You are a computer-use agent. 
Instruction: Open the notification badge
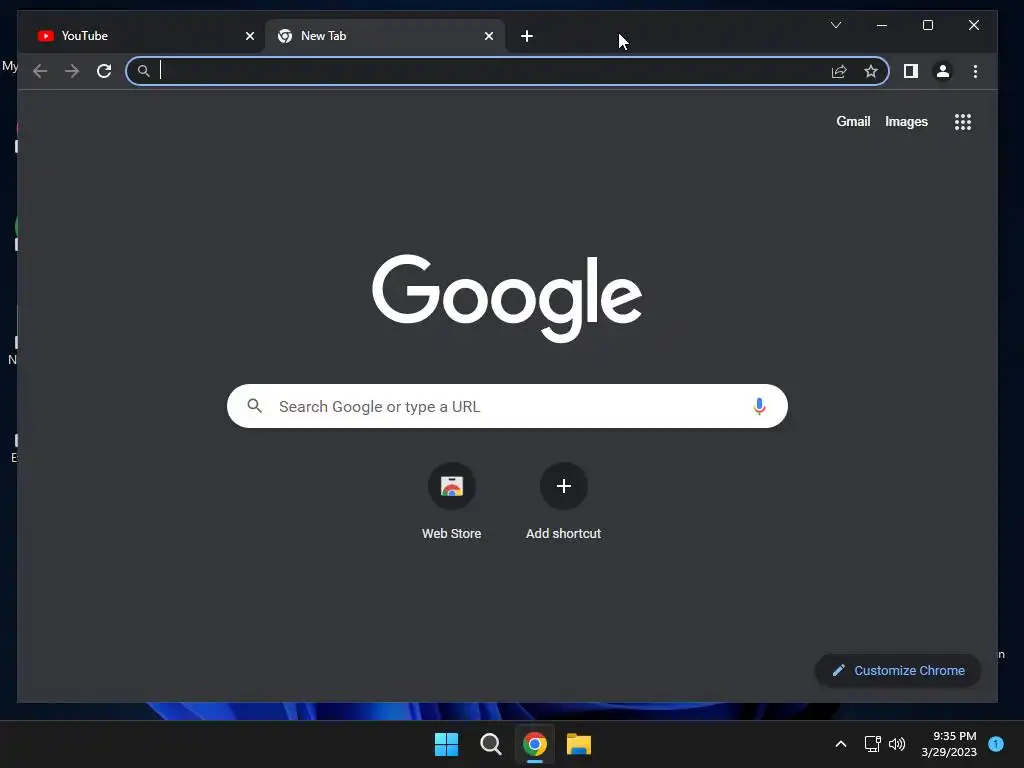[x=996, y=744]
